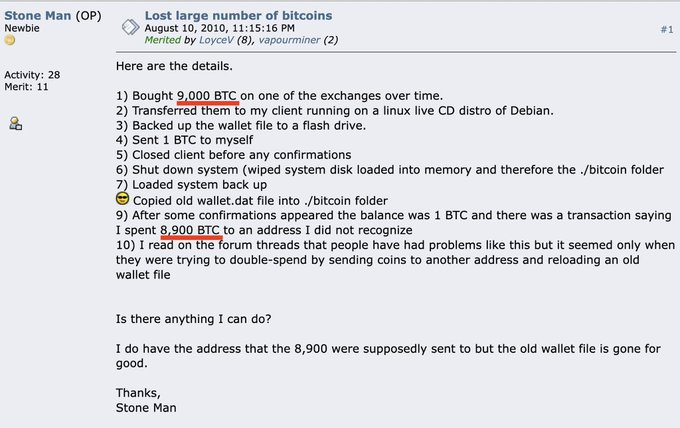Image resolution: width=680 pixels, height=428 pixels.
Task: Click the 'Newbie' rank label
Action: click(22, 28)
